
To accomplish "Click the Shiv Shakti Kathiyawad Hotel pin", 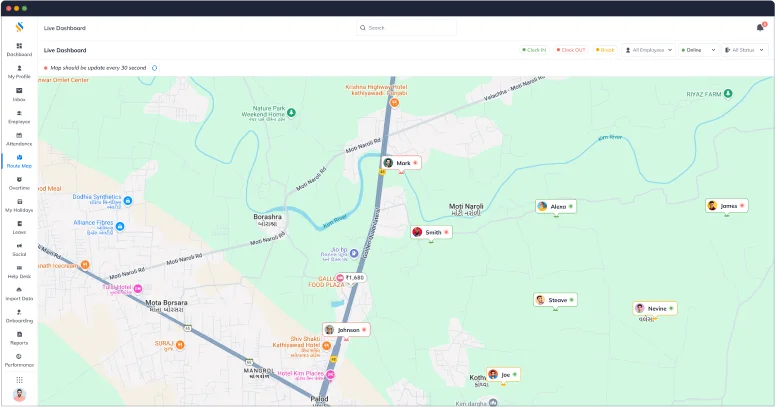I will pyautogui.click(x=326, y=346).
